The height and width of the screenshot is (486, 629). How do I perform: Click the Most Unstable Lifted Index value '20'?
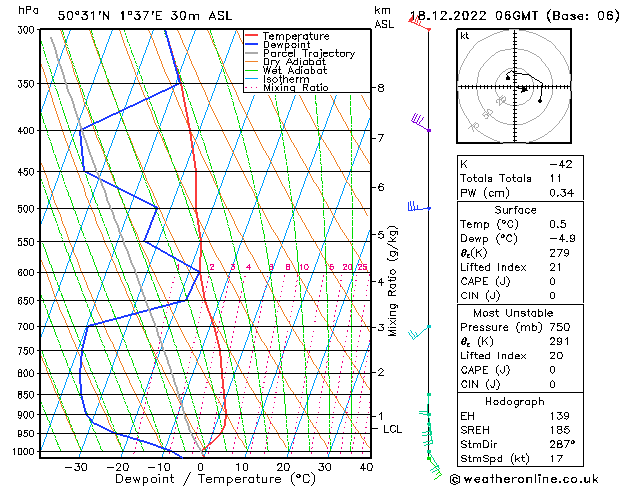[556, 356]
